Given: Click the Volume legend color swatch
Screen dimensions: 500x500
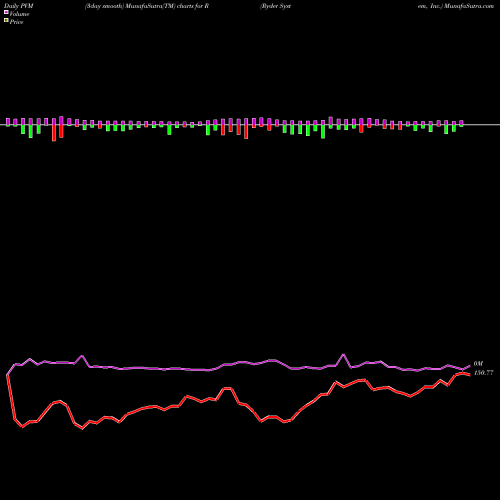Looking at the screenshot, I should [6, 12].
